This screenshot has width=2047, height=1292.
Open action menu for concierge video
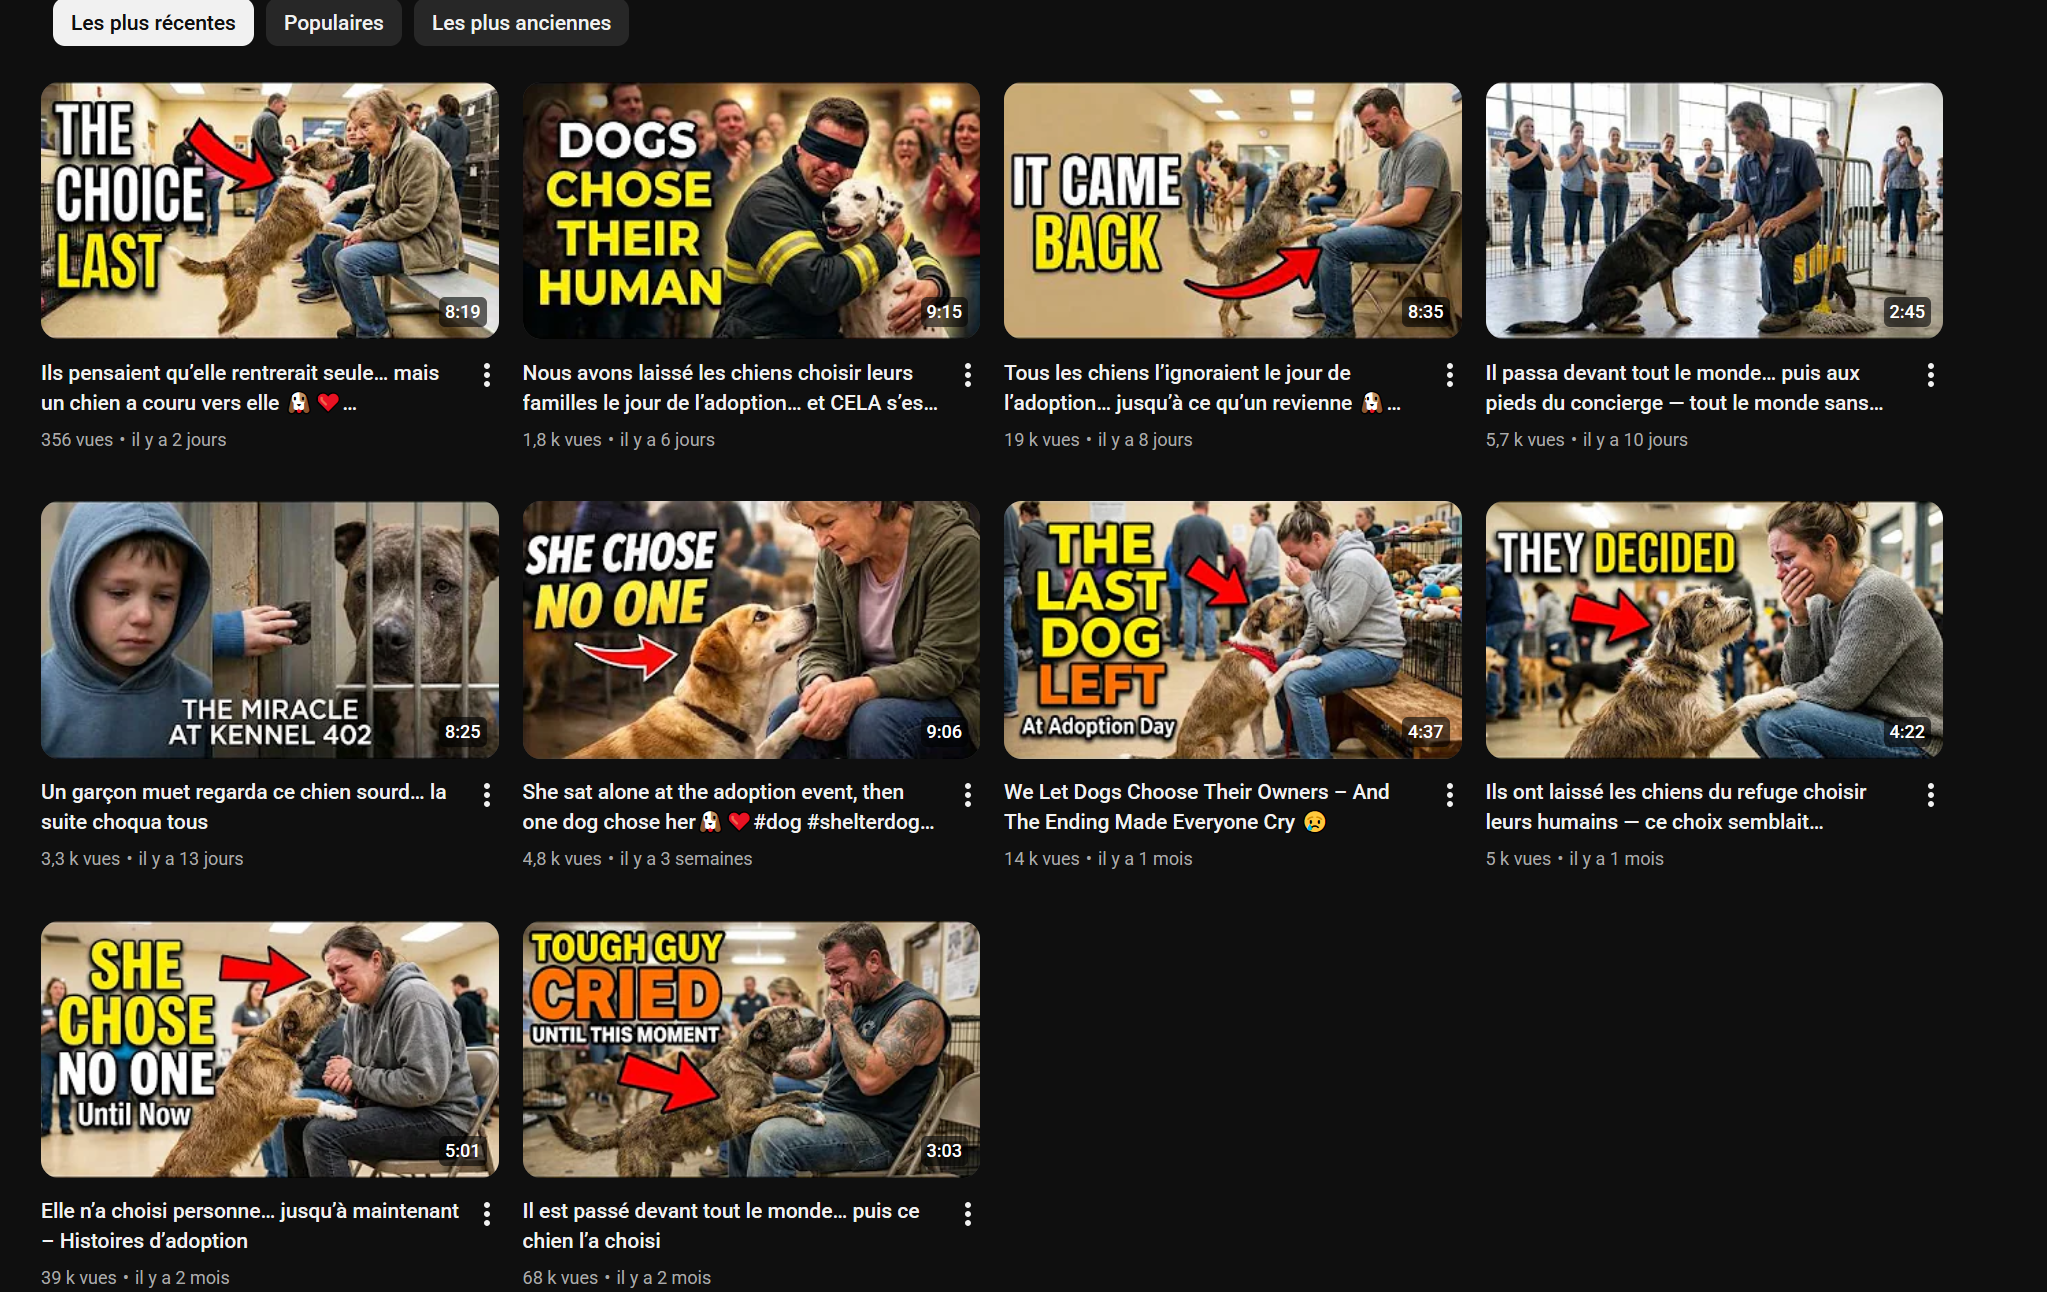click(1930, 375)
